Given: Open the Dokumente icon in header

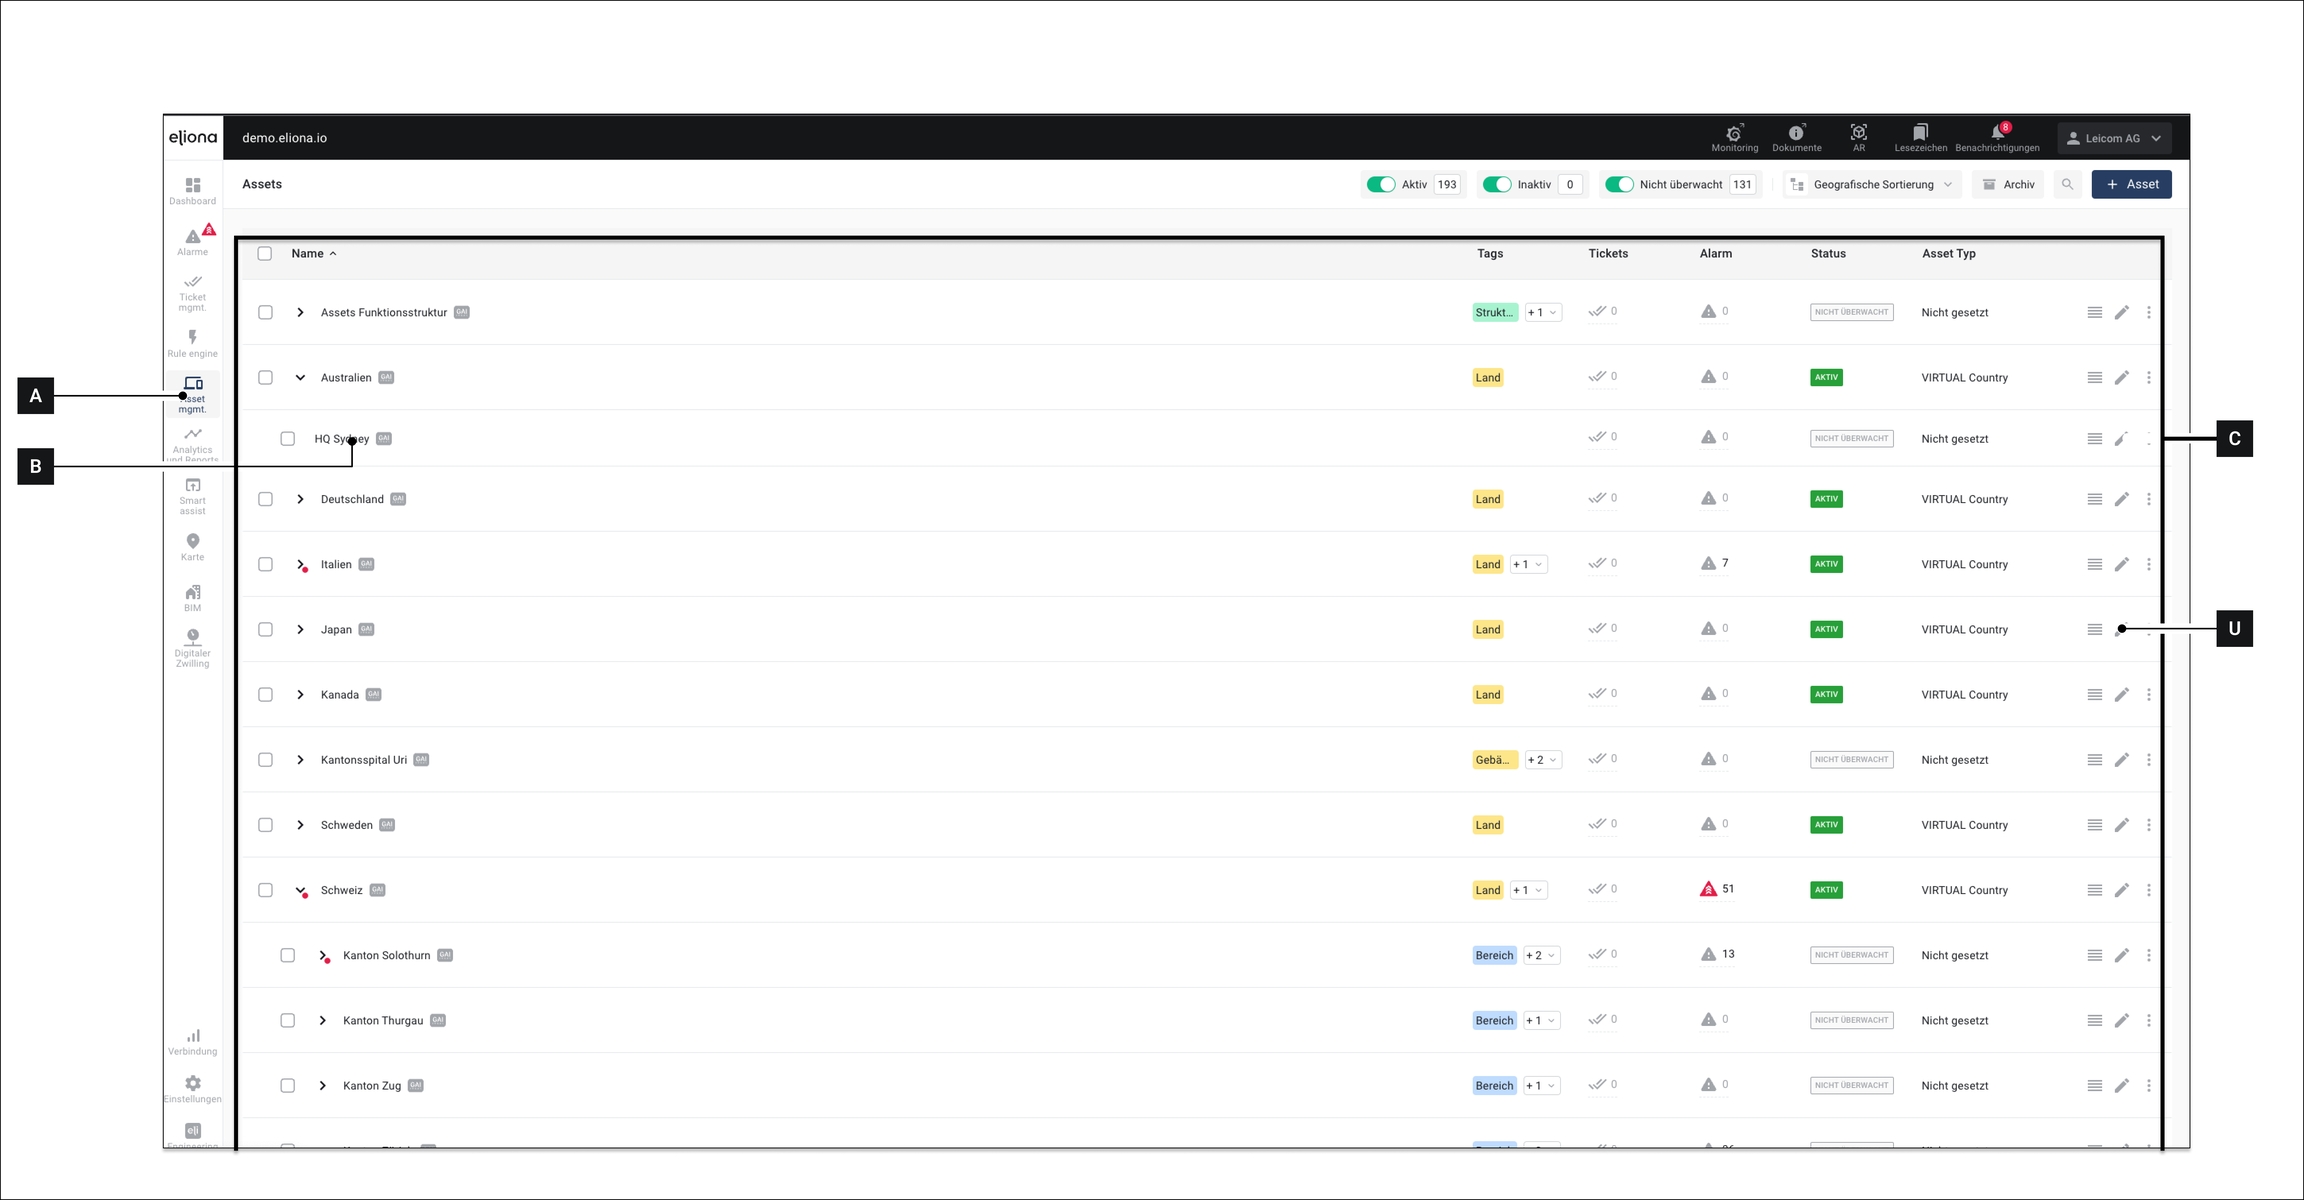Looking at the screenshot, I should [1796, 138].
